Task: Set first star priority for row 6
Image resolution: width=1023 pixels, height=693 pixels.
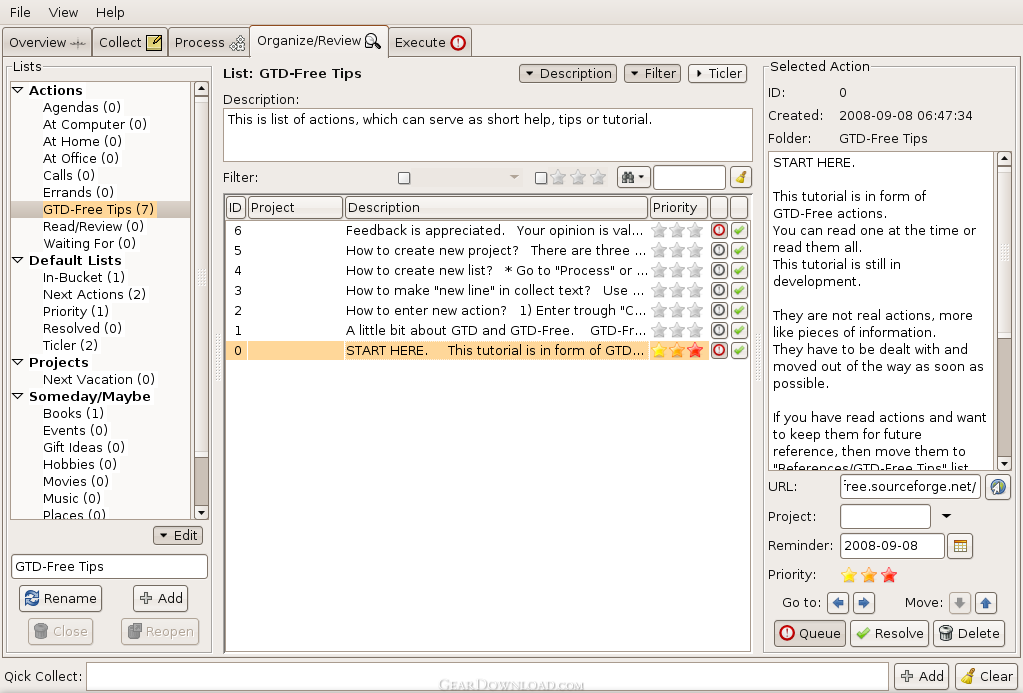Action: (659, 230)
